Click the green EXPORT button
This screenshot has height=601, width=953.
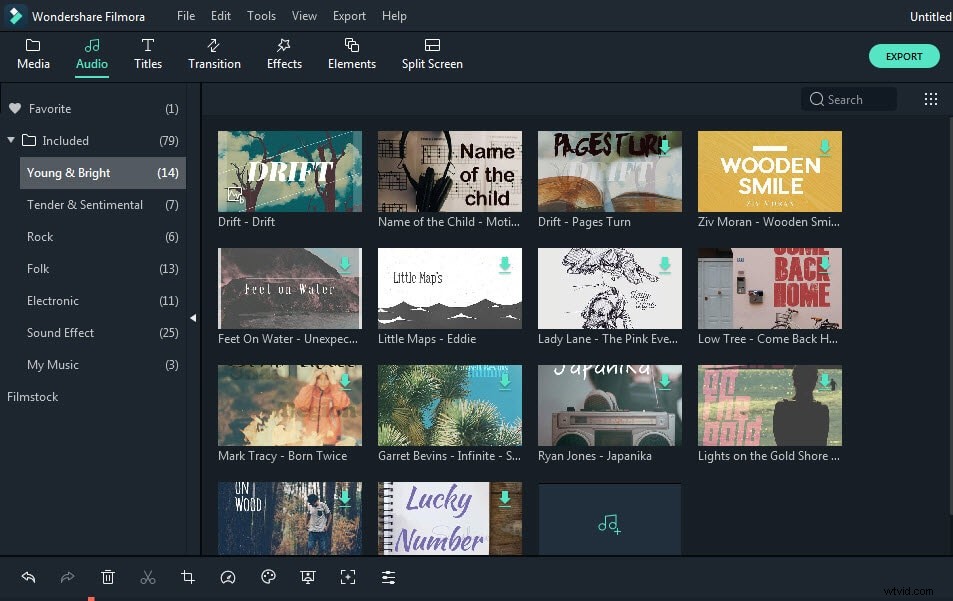click(903, 56)
